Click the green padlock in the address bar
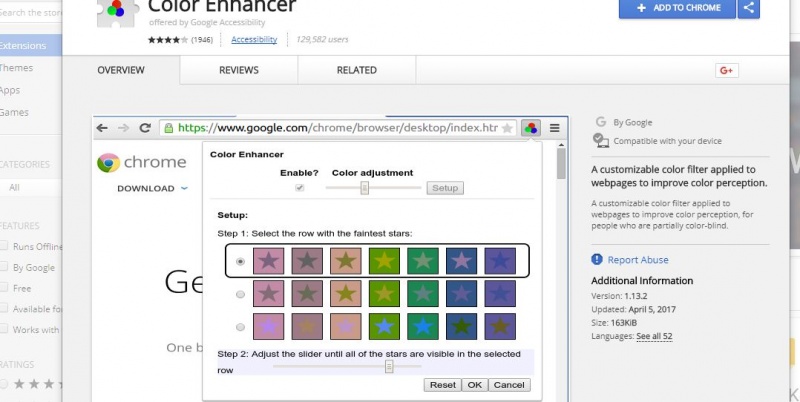This screenshot has height=402, width=800. [x=168, y=128]
